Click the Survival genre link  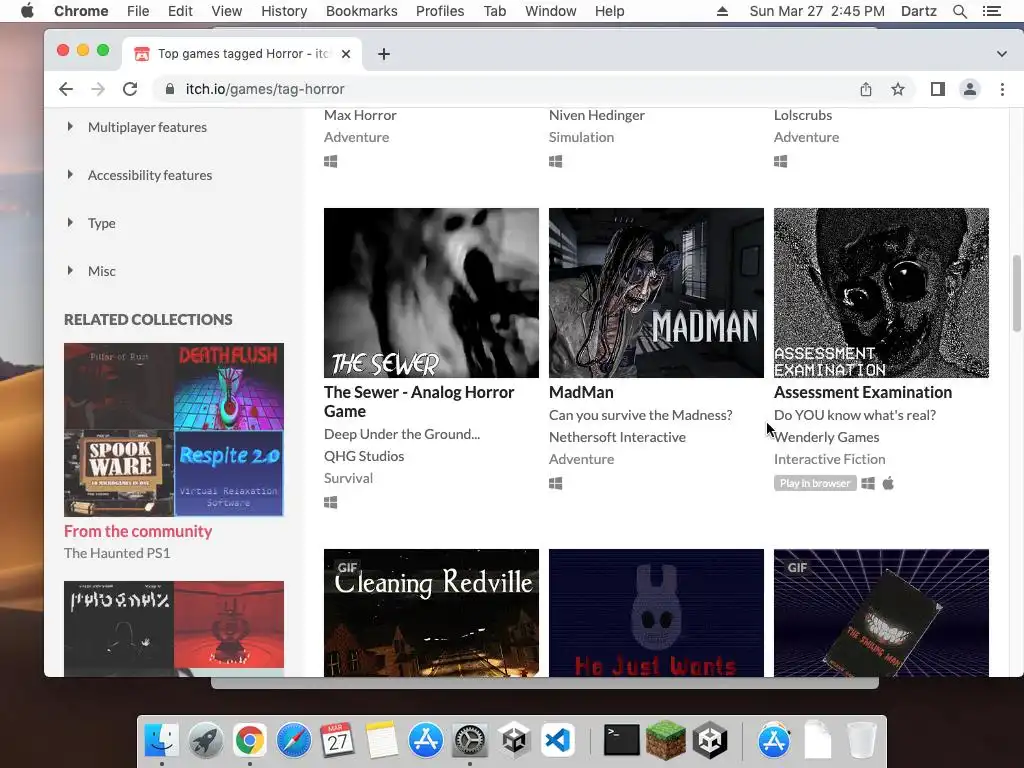coord(348,478)
